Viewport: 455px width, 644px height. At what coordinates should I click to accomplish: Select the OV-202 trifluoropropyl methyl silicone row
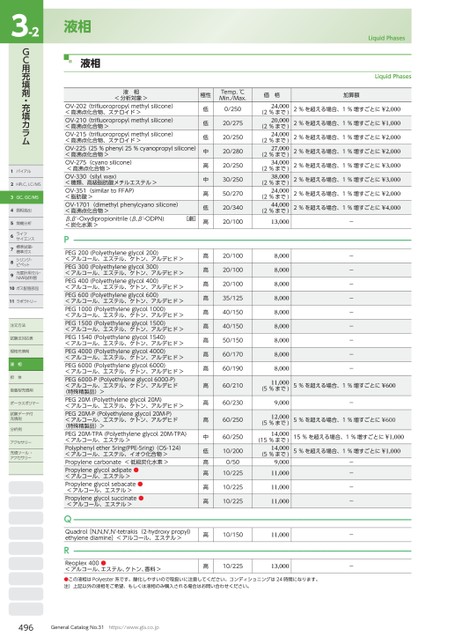[x=237, y=109]
